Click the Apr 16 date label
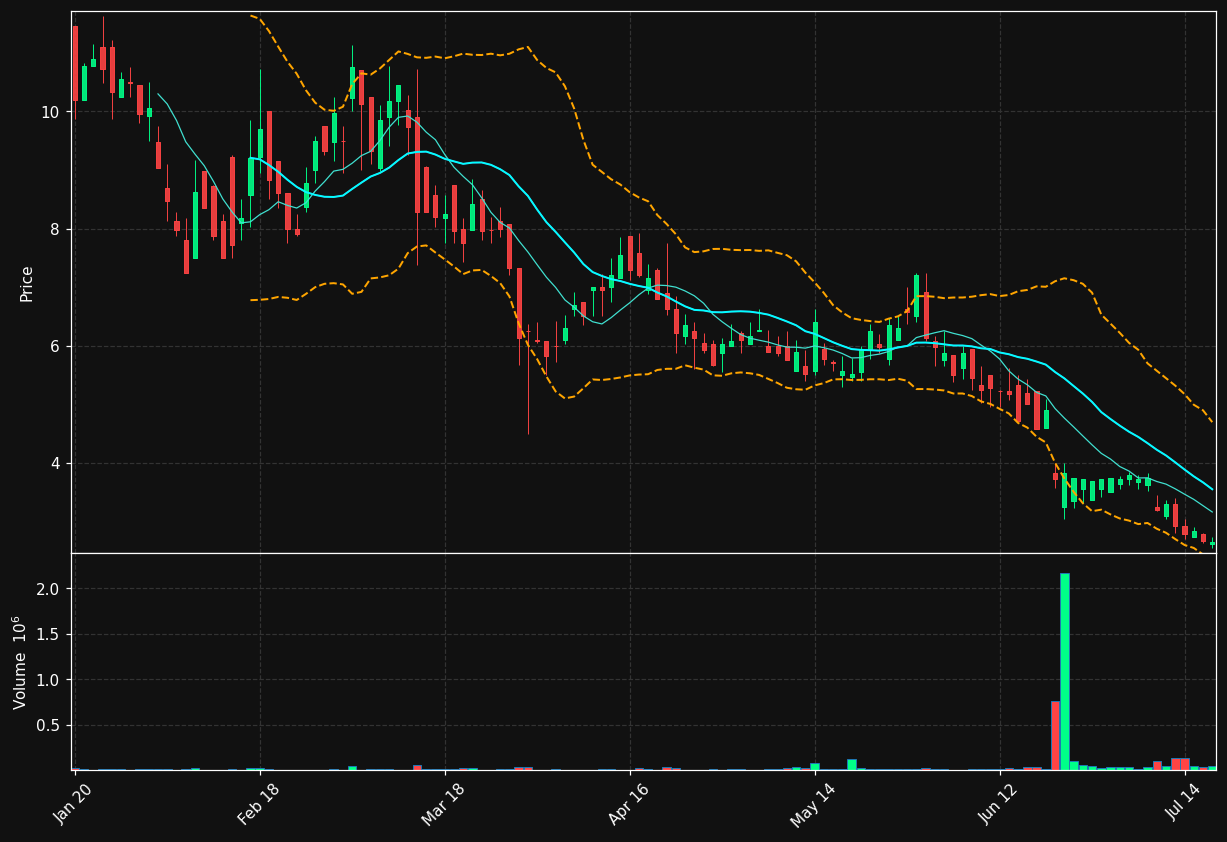Viewport: 1227px width, 842px height. coord(629,803)
